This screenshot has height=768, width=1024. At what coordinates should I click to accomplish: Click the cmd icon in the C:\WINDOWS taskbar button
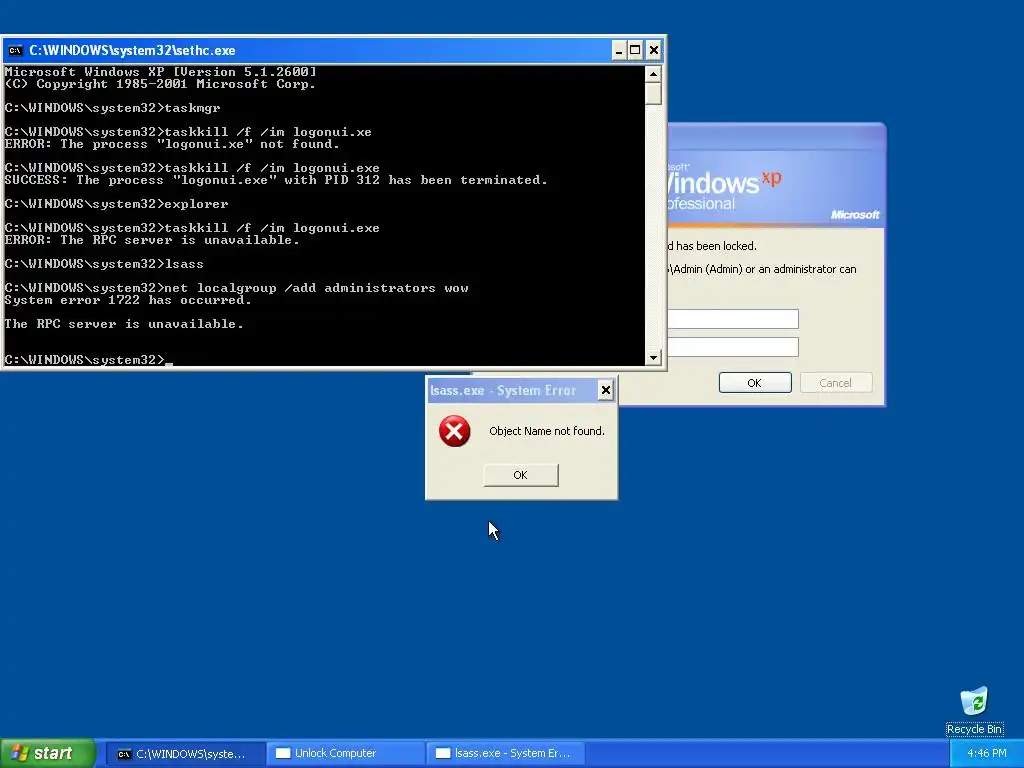coord(124,754)
